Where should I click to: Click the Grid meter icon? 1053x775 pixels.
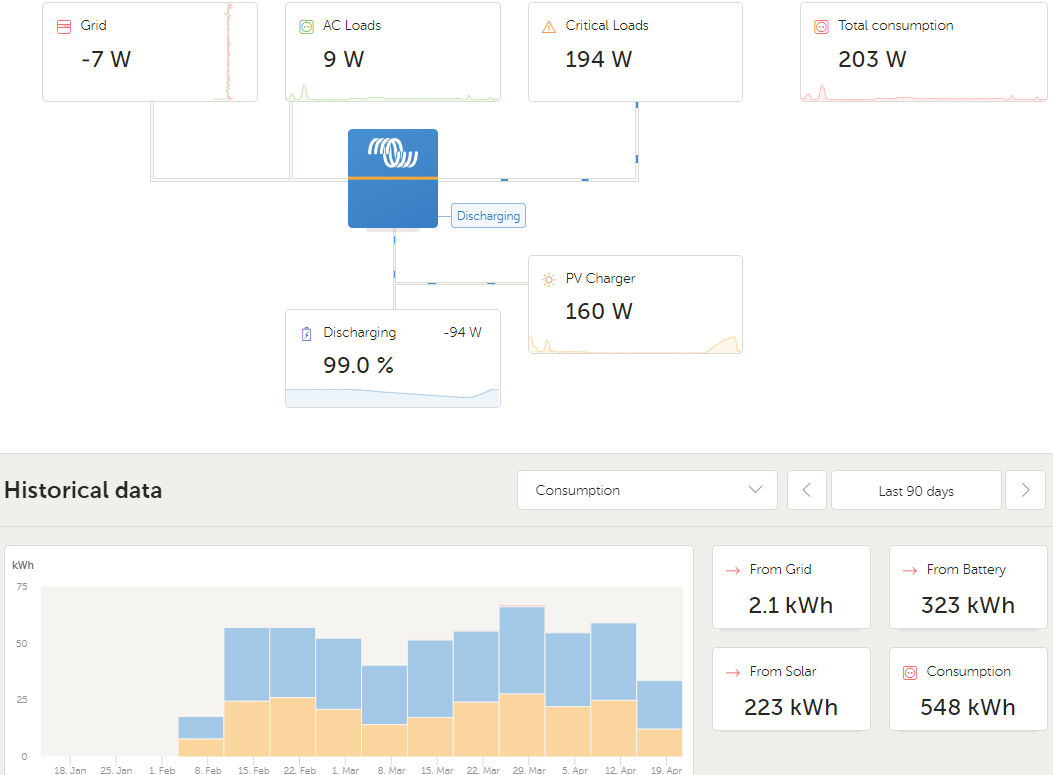[64, 27]
